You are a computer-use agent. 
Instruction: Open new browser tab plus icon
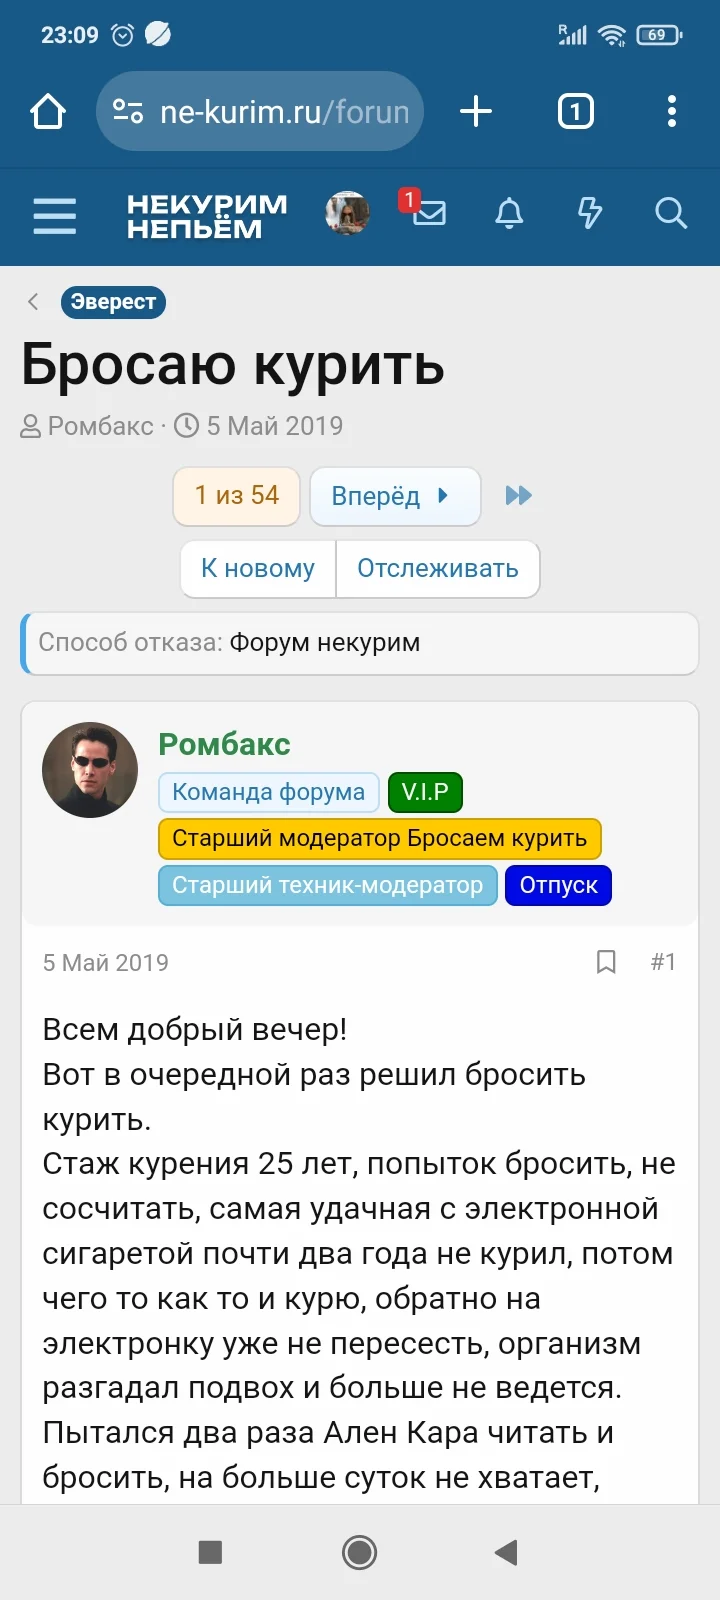pos(476,111)
